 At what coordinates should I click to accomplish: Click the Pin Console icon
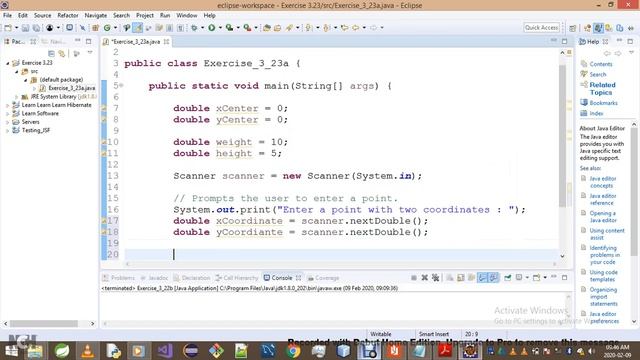coord(507,278)
